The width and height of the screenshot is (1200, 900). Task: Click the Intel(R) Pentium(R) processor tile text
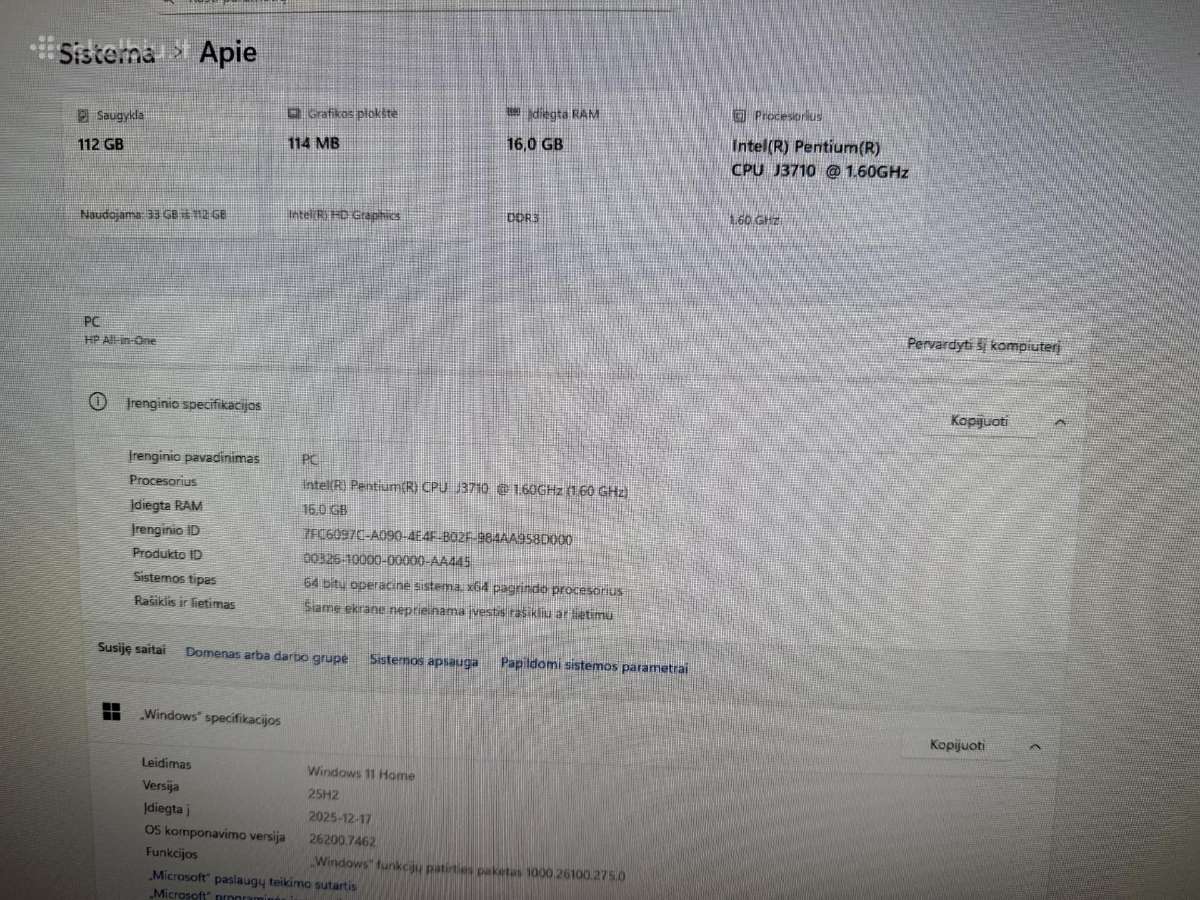[820, 159]
